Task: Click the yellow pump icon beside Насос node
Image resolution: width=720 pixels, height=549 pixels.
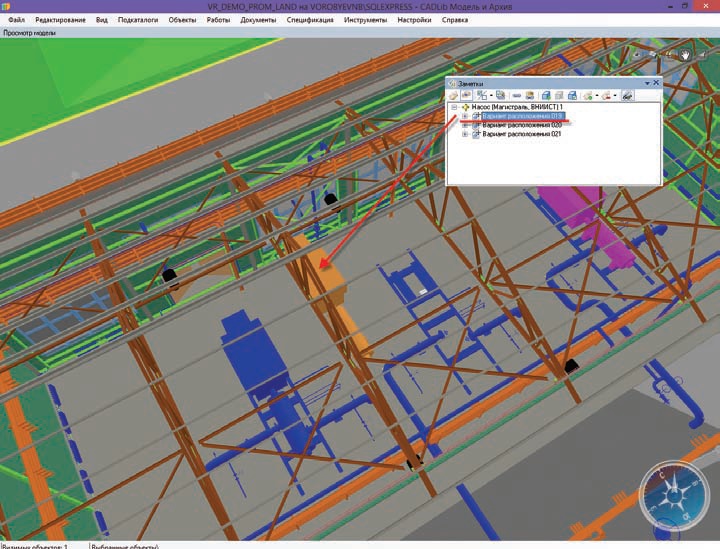Action: pyautogui.click(x=466, y=107)
